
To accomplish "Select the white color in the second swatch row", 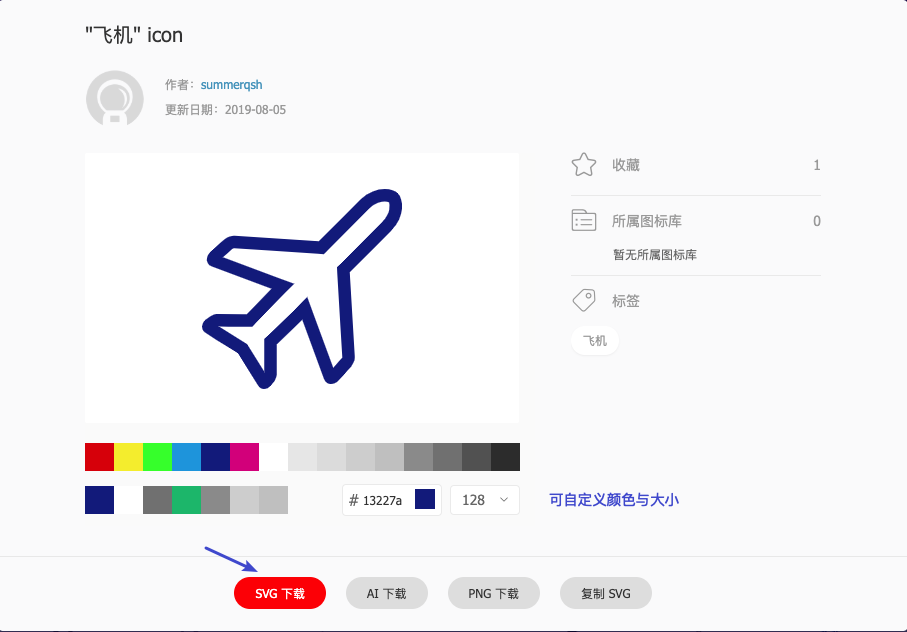I will [128, 500].
